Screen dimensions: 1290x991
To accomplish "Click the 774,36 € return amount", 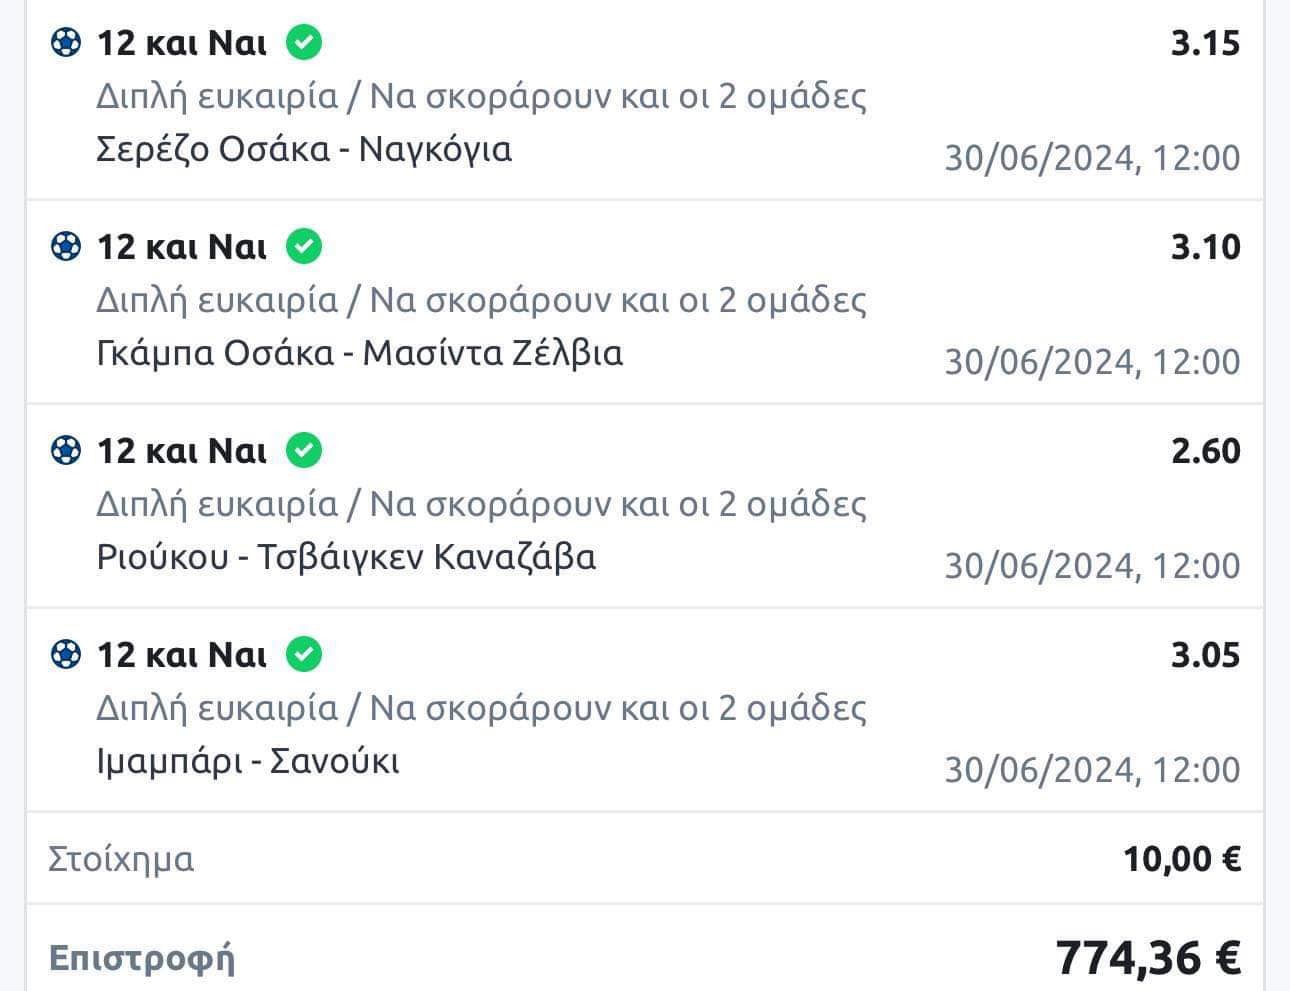I will click(x=1148, y=958).
